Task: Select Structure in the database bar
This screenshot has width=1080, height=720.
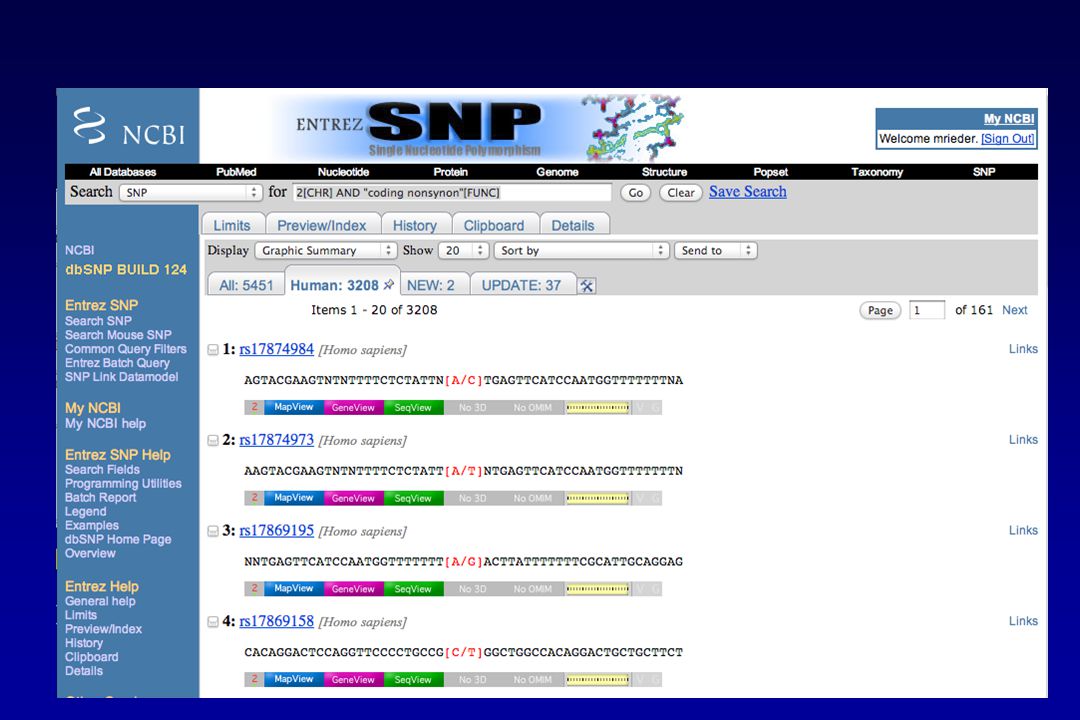Action: [x=664, y=172]
